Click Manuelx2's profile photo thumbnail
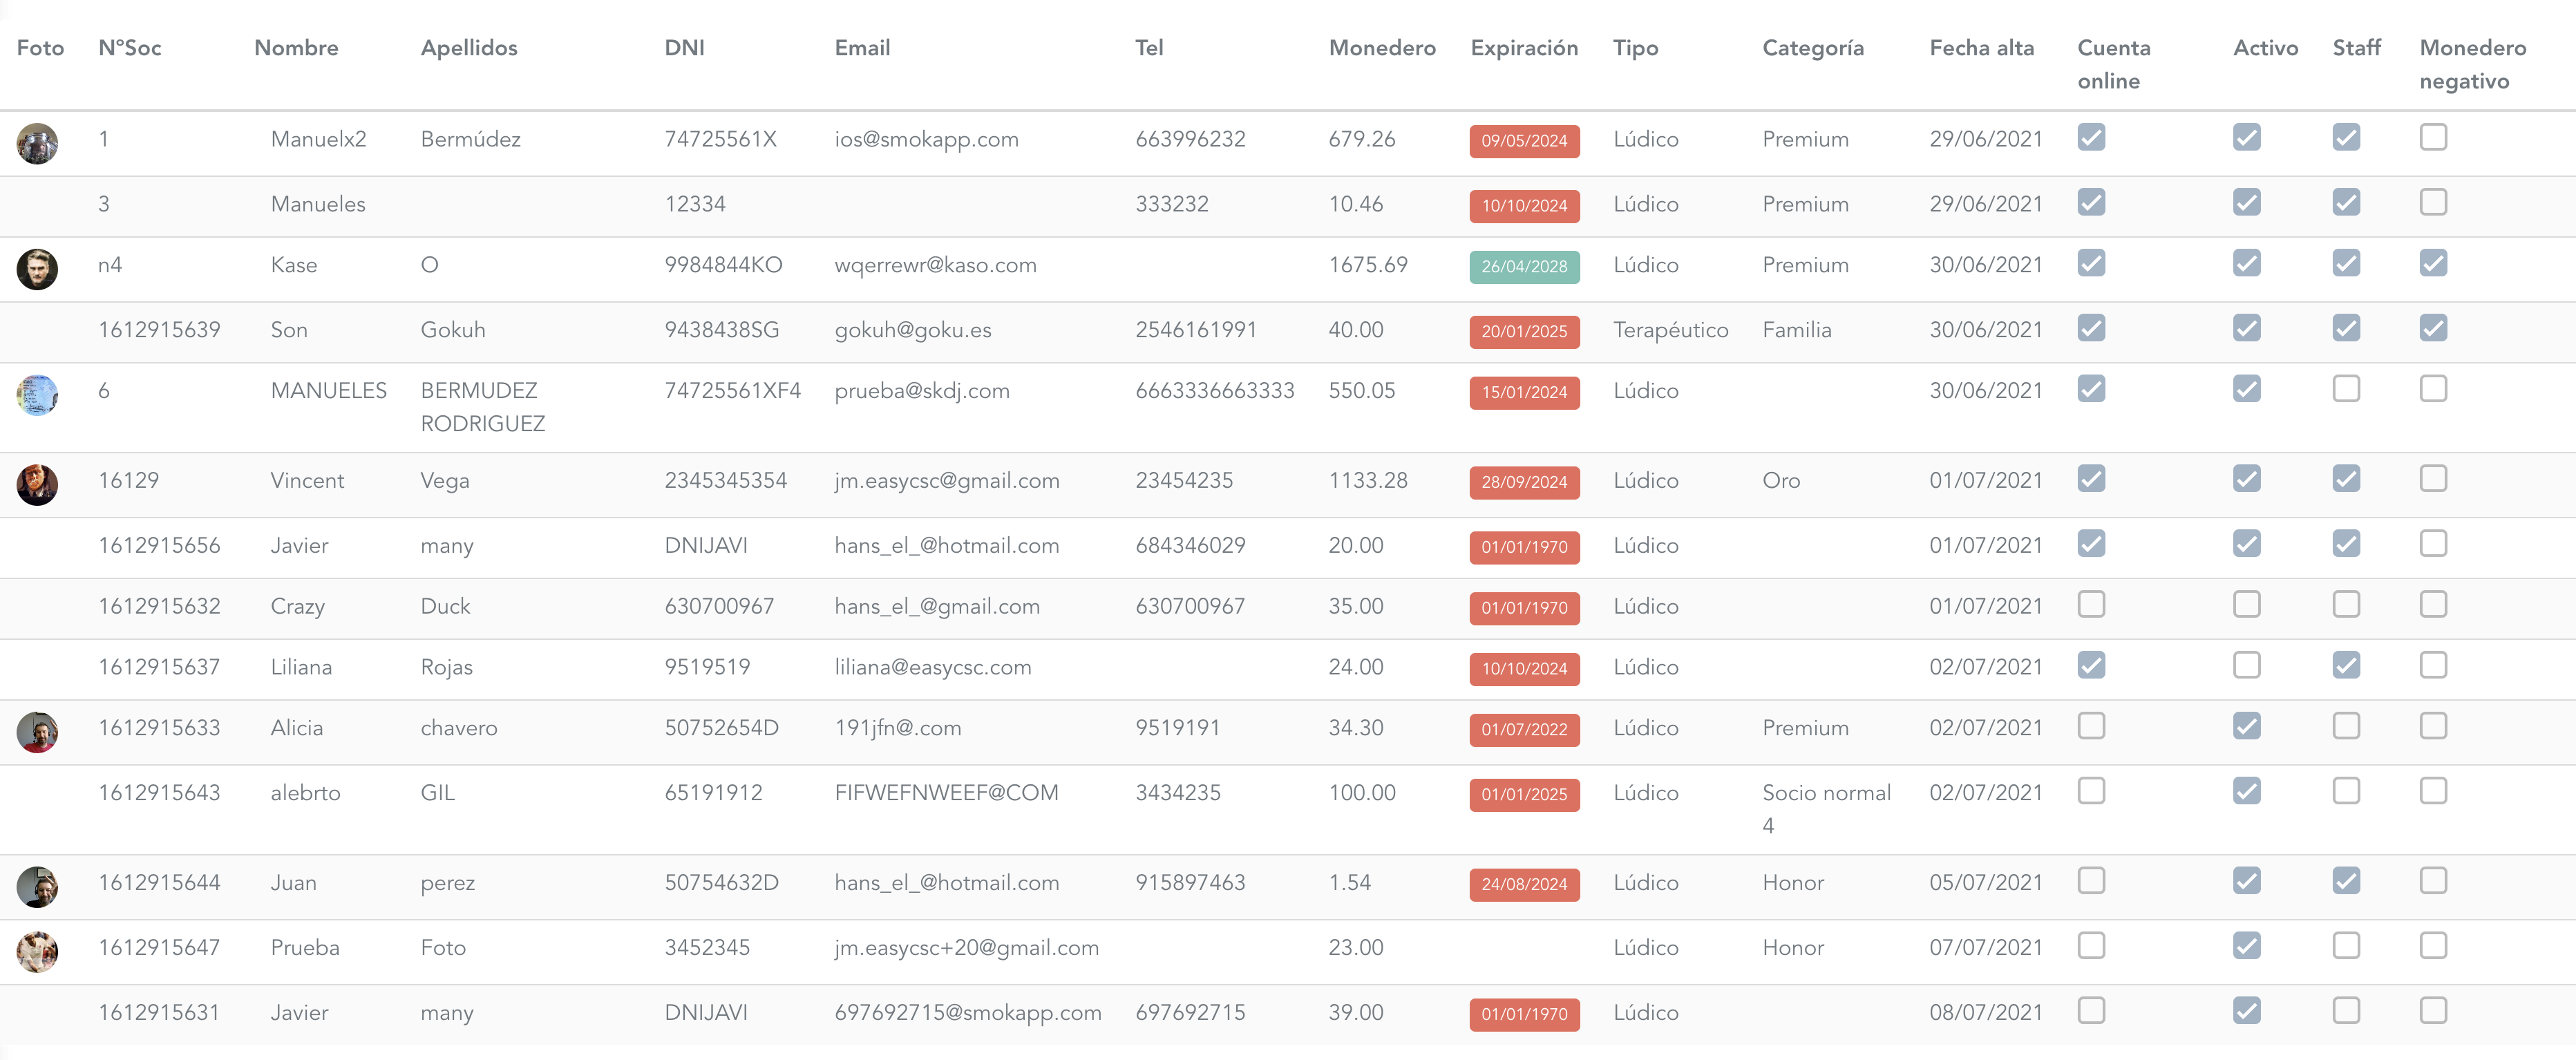The width and height of the screenshot is (2576, 1060). point(37,143)
